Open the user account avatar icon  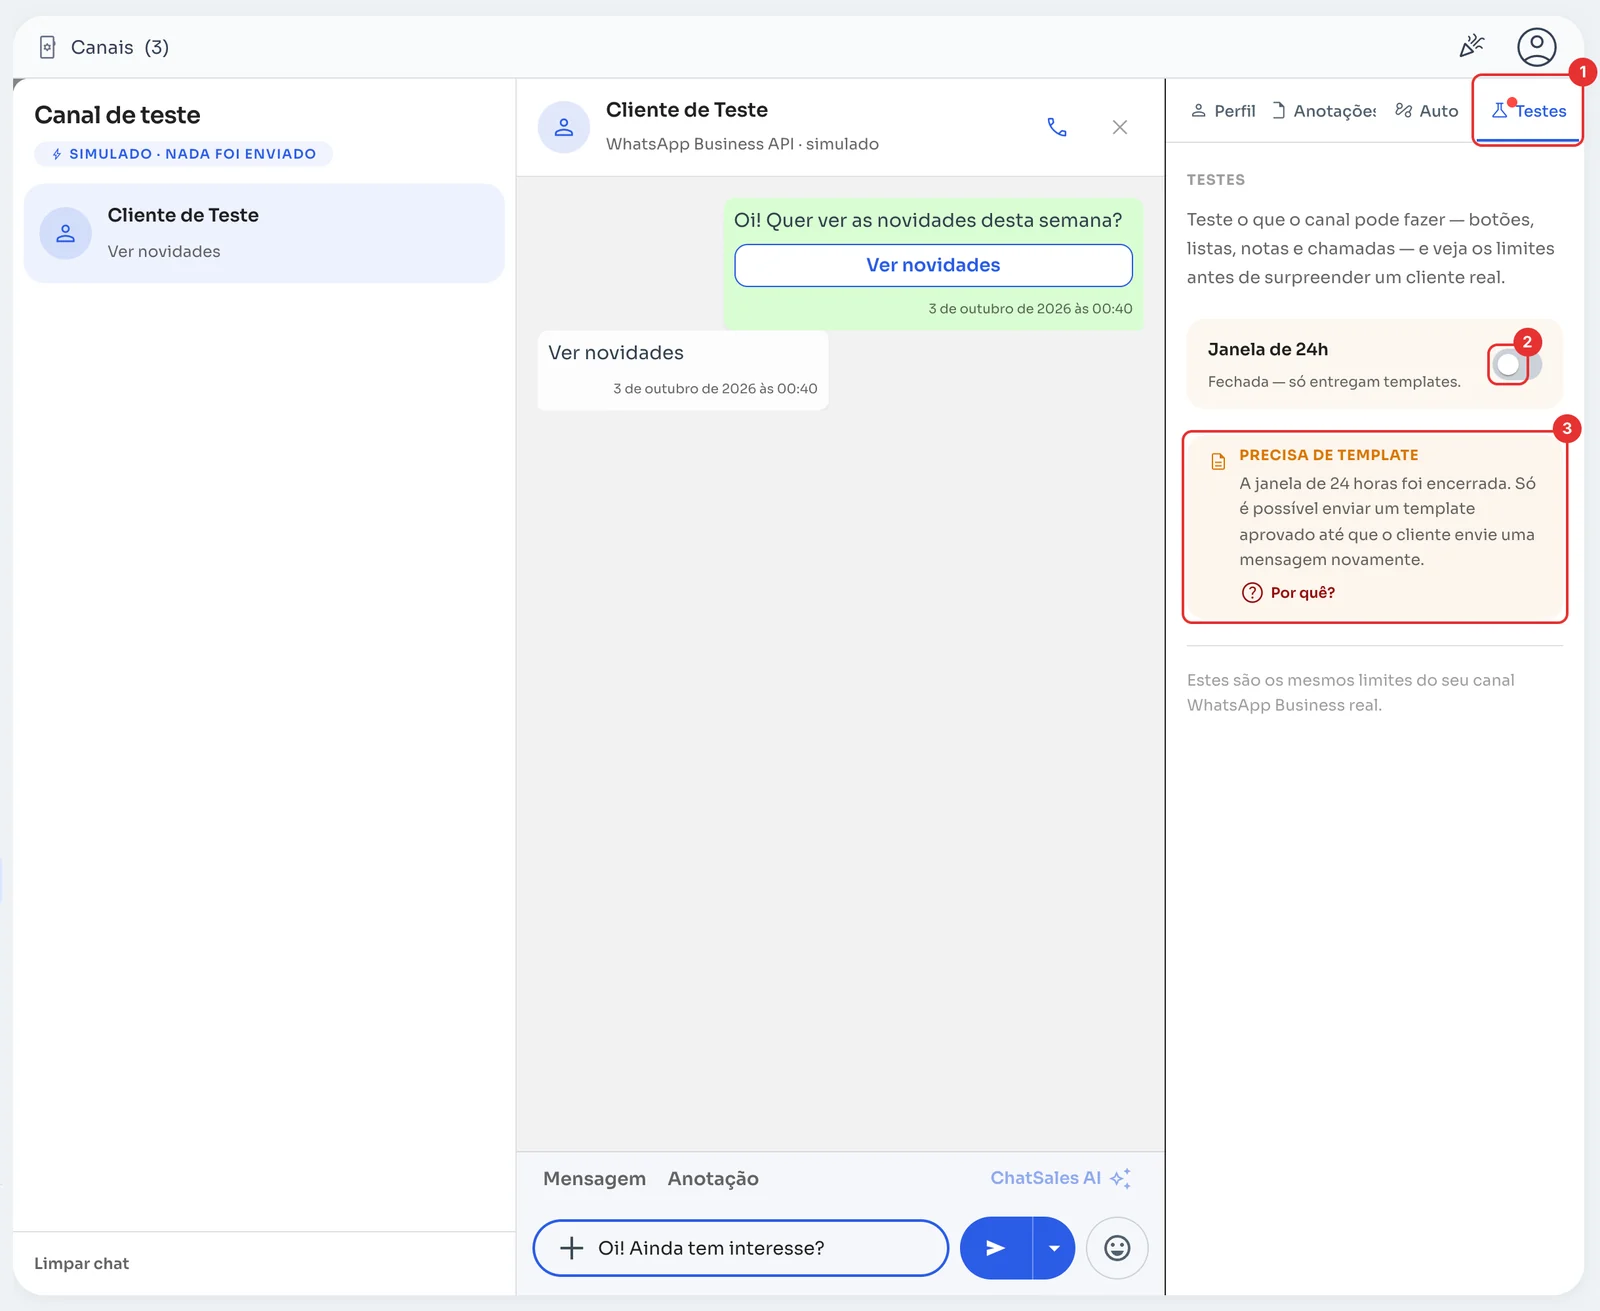click(x=1536, y=47)
